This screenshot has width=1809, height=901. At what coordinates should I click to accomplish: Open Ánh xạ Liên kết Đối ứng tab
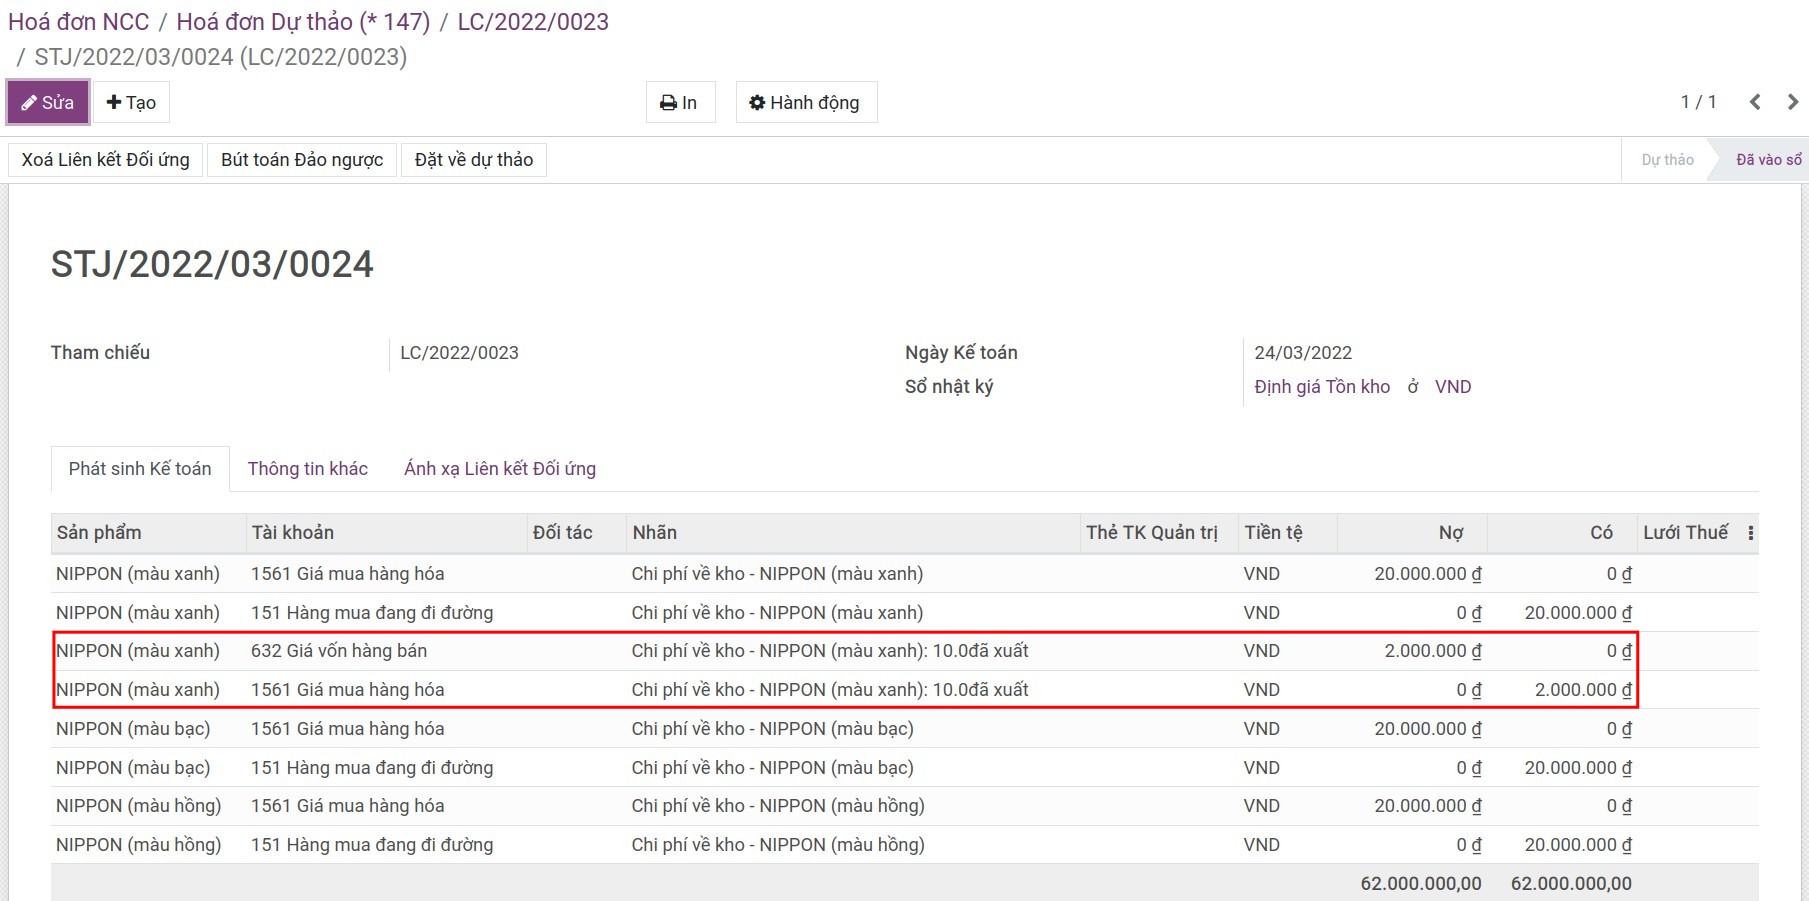(x=500, y=469)
